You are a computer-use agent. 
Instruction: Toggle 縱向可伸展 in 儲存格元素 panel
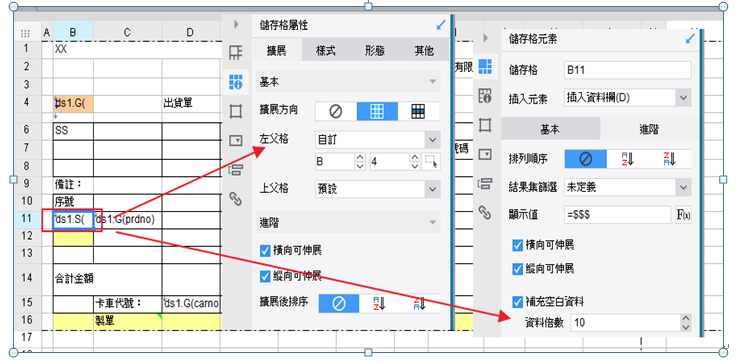pyautogui.click(x=517, y=269)
